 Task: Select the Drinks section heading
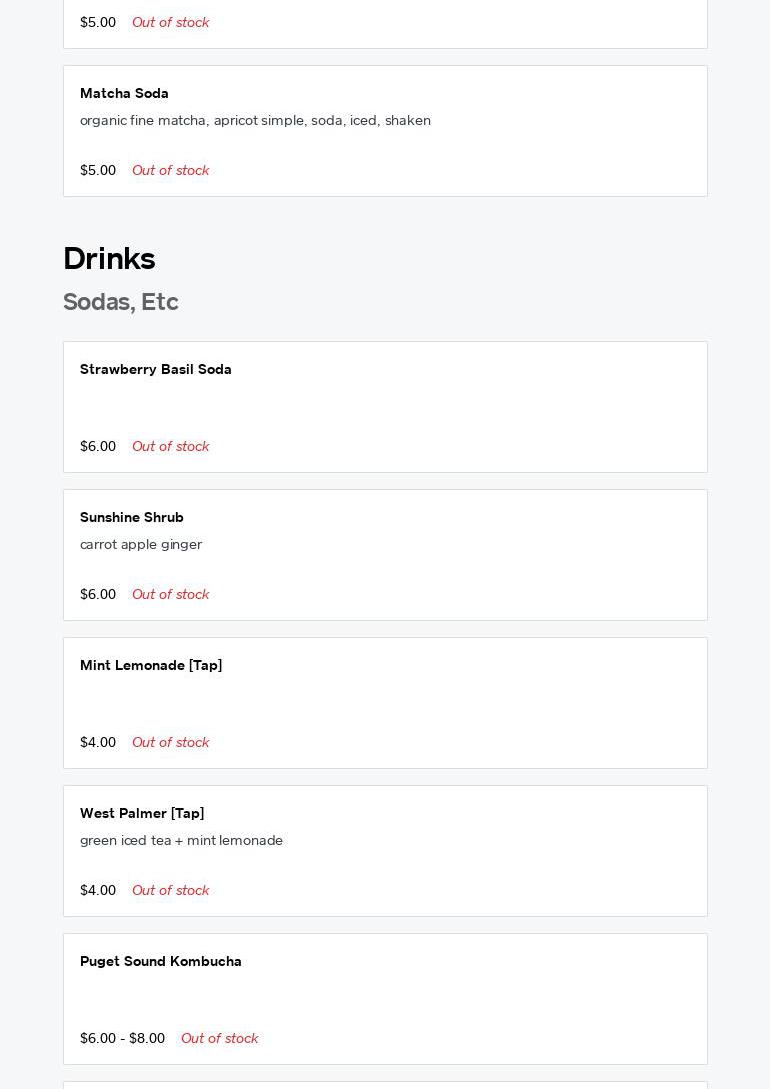[109, 259]
